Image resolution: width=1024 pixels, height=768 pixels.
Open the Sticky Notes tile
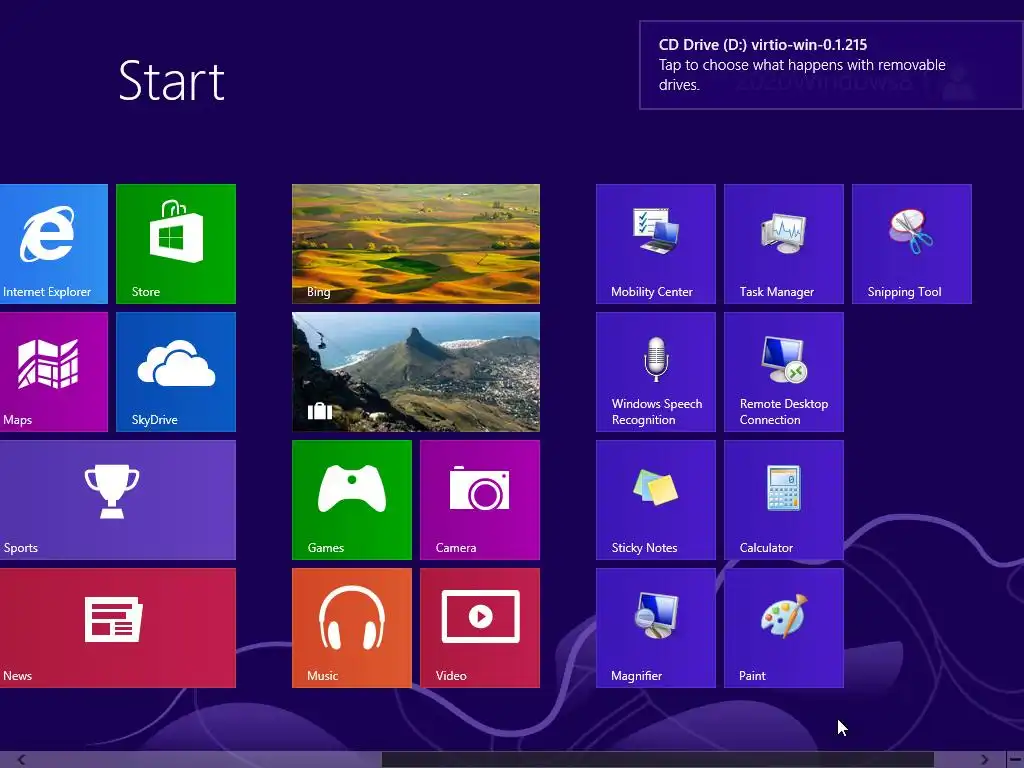pos(656,500)
